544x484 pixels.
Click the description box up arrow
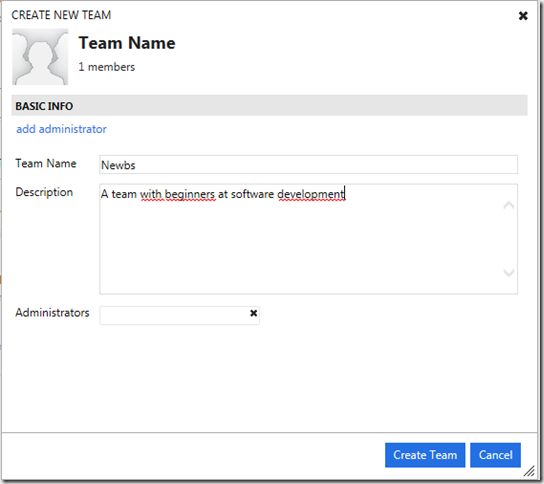[x=509, y=205]
